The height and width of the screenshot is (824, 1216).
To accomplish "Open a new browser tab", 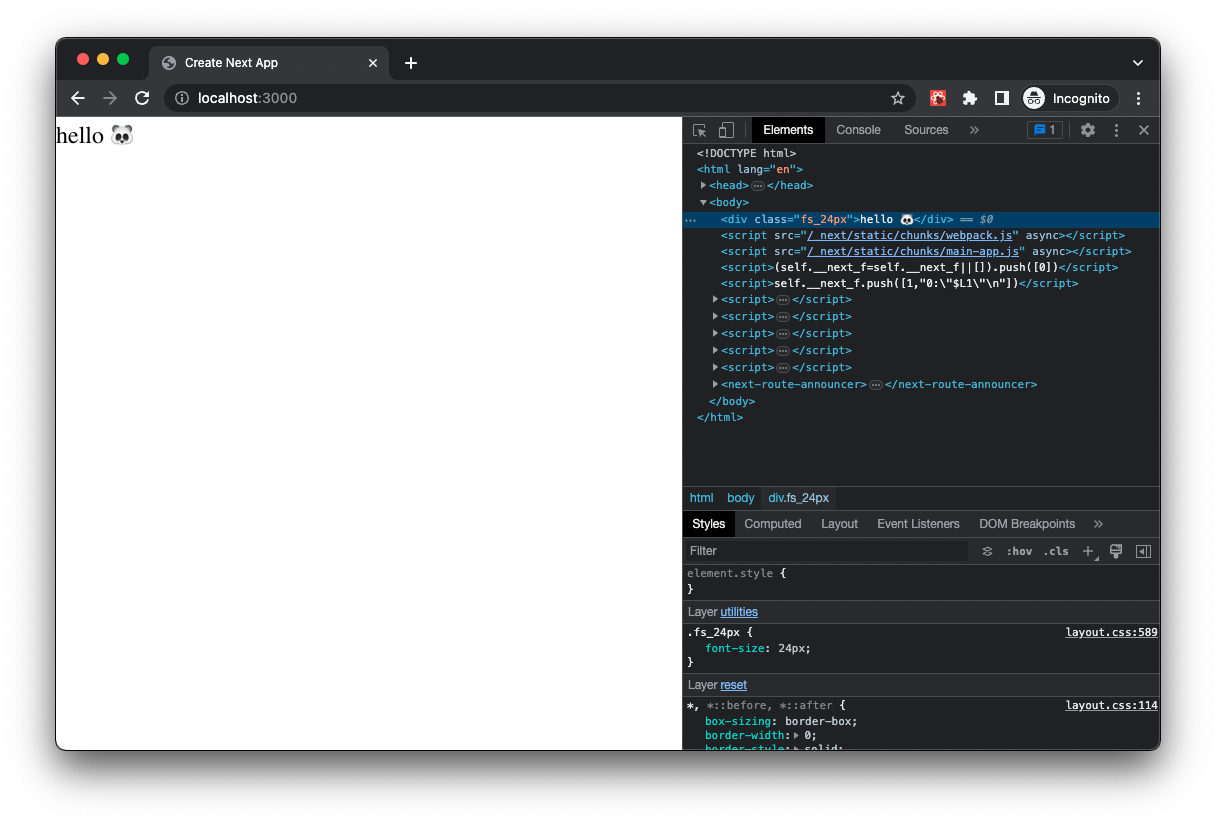I will point(410,63).
